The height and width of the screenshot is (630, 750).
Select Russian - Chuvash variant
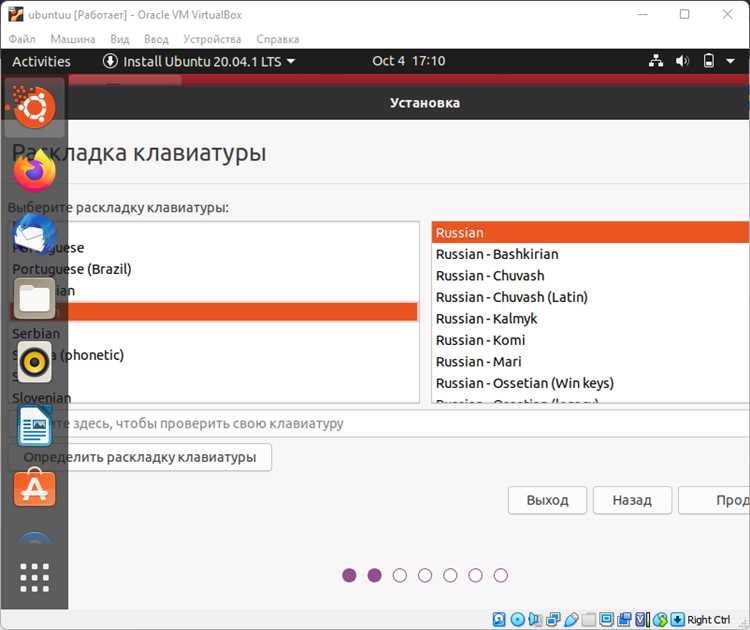tap(591, 276)
